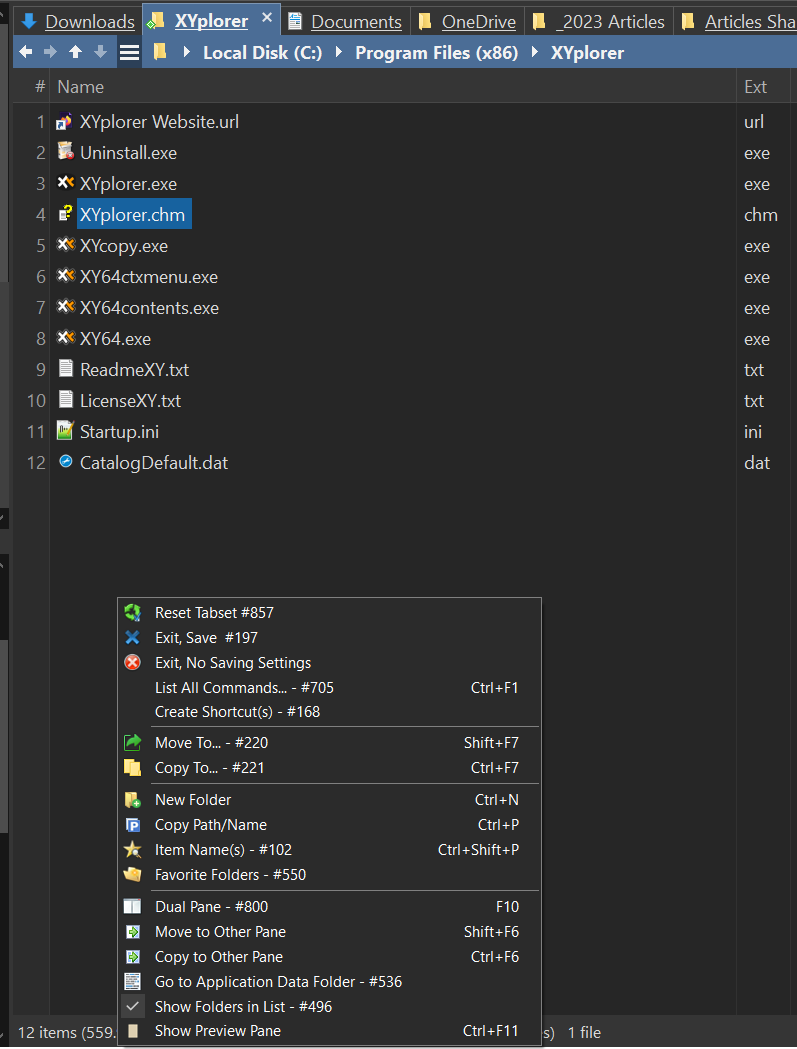Click the 1 file status bar text
Image resolution: width=797 pixels, height=1049 pixels.
pos(584,1032)
